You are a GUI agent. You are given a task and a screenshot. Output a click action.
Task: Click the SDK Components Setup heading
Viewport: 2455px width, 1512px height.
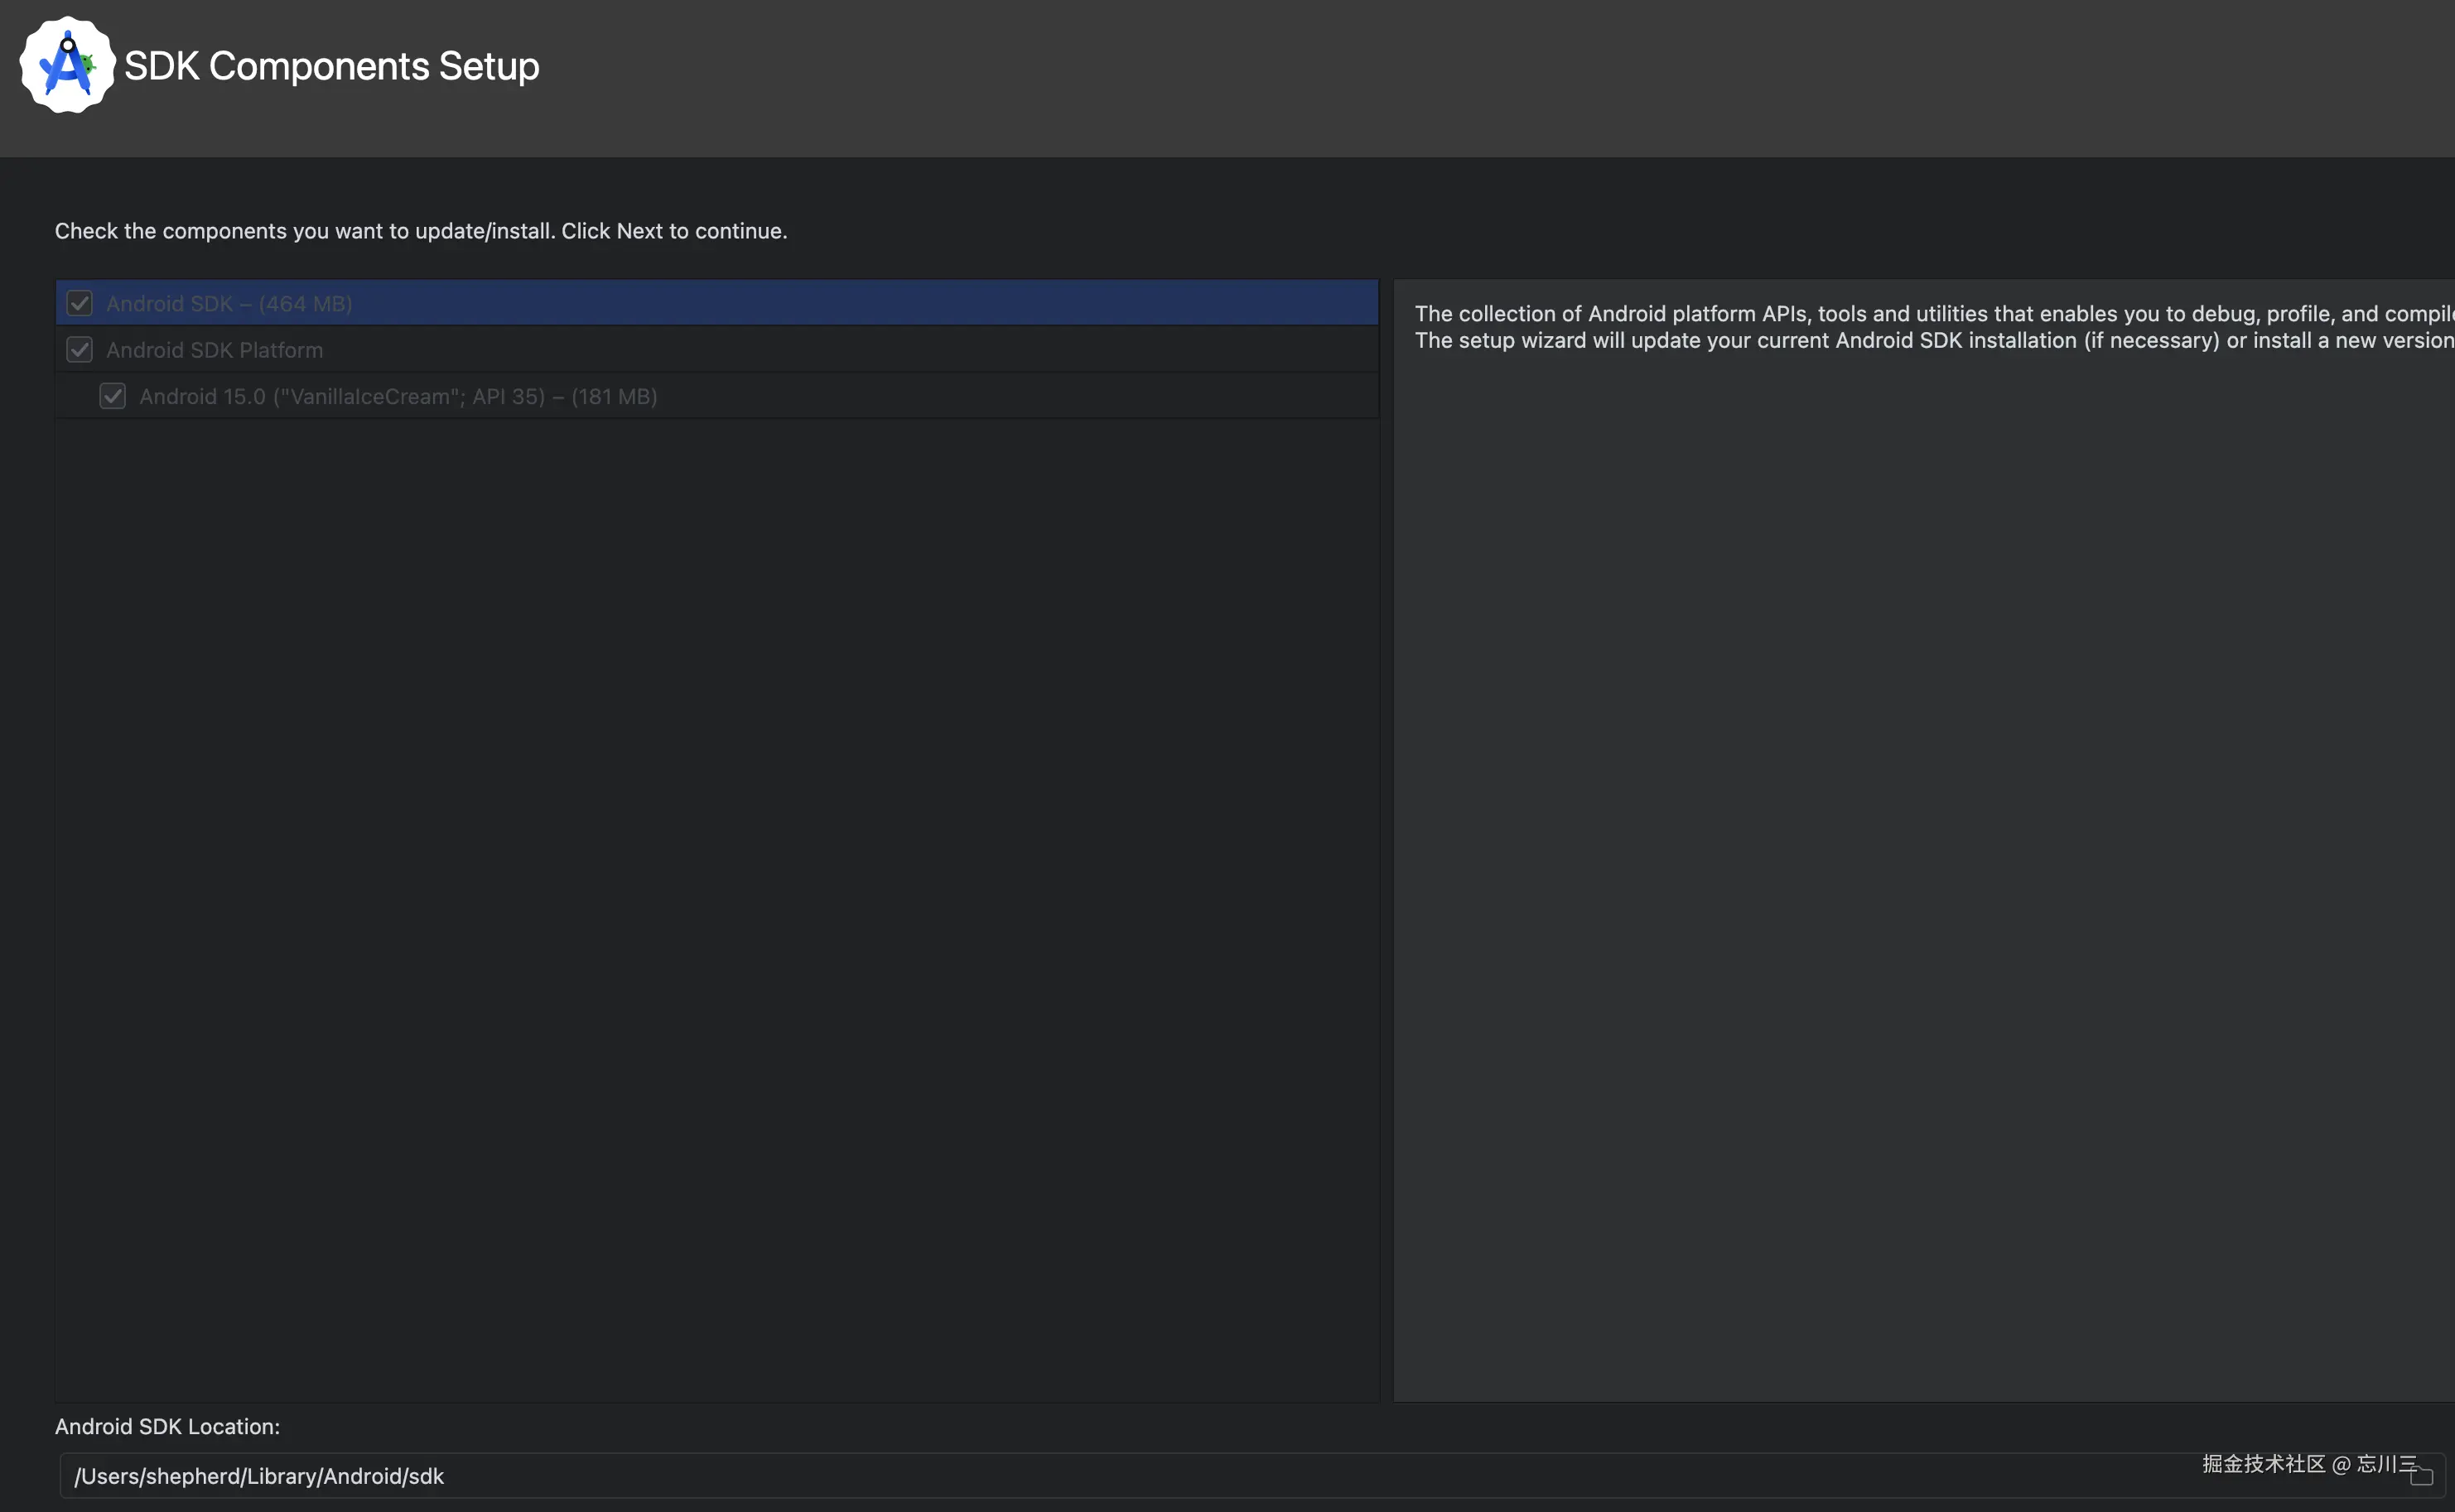coord(332,66)
